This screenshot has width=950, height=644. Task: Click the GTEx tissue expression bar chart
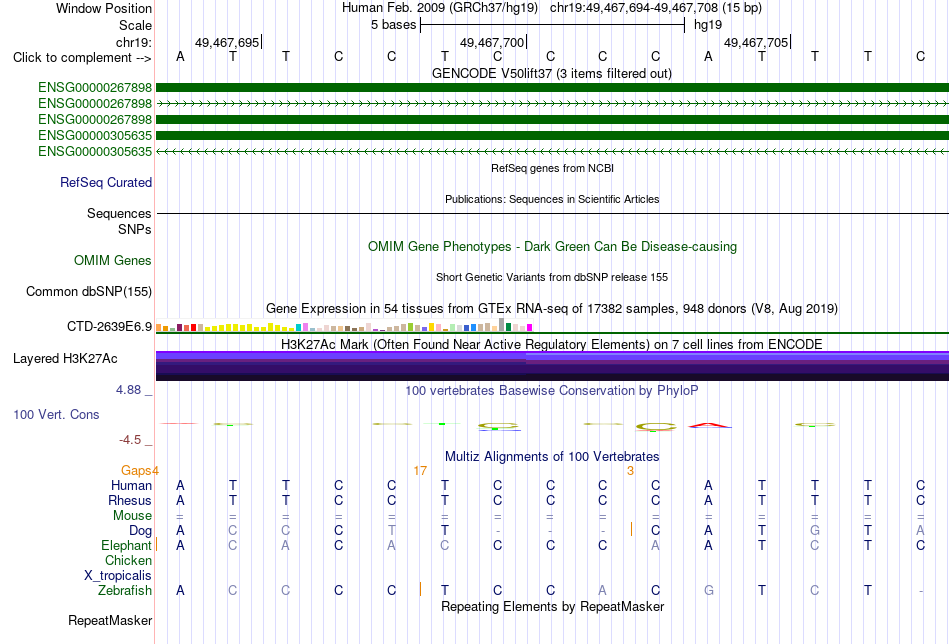coord(344,325)
